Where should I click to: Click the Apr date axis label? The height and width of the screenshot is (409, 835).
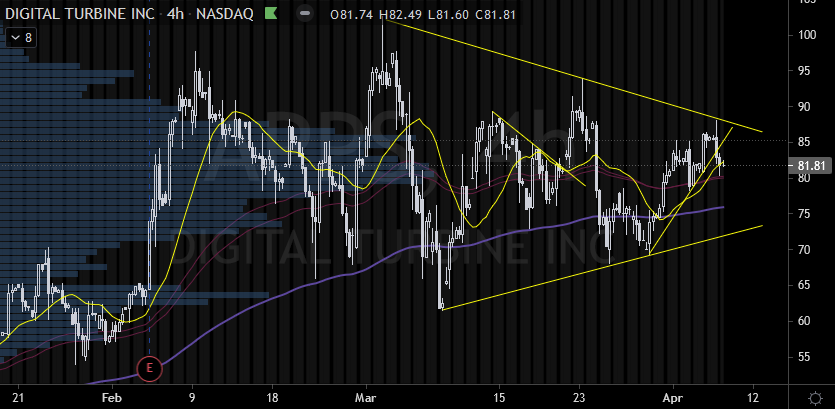(x=673, y=398)
